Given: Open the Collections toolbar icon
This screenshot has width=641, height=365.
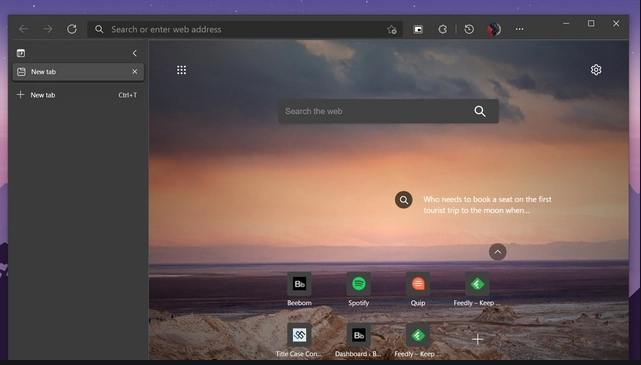Looking at the screenshot, I should tap(418, 29).
